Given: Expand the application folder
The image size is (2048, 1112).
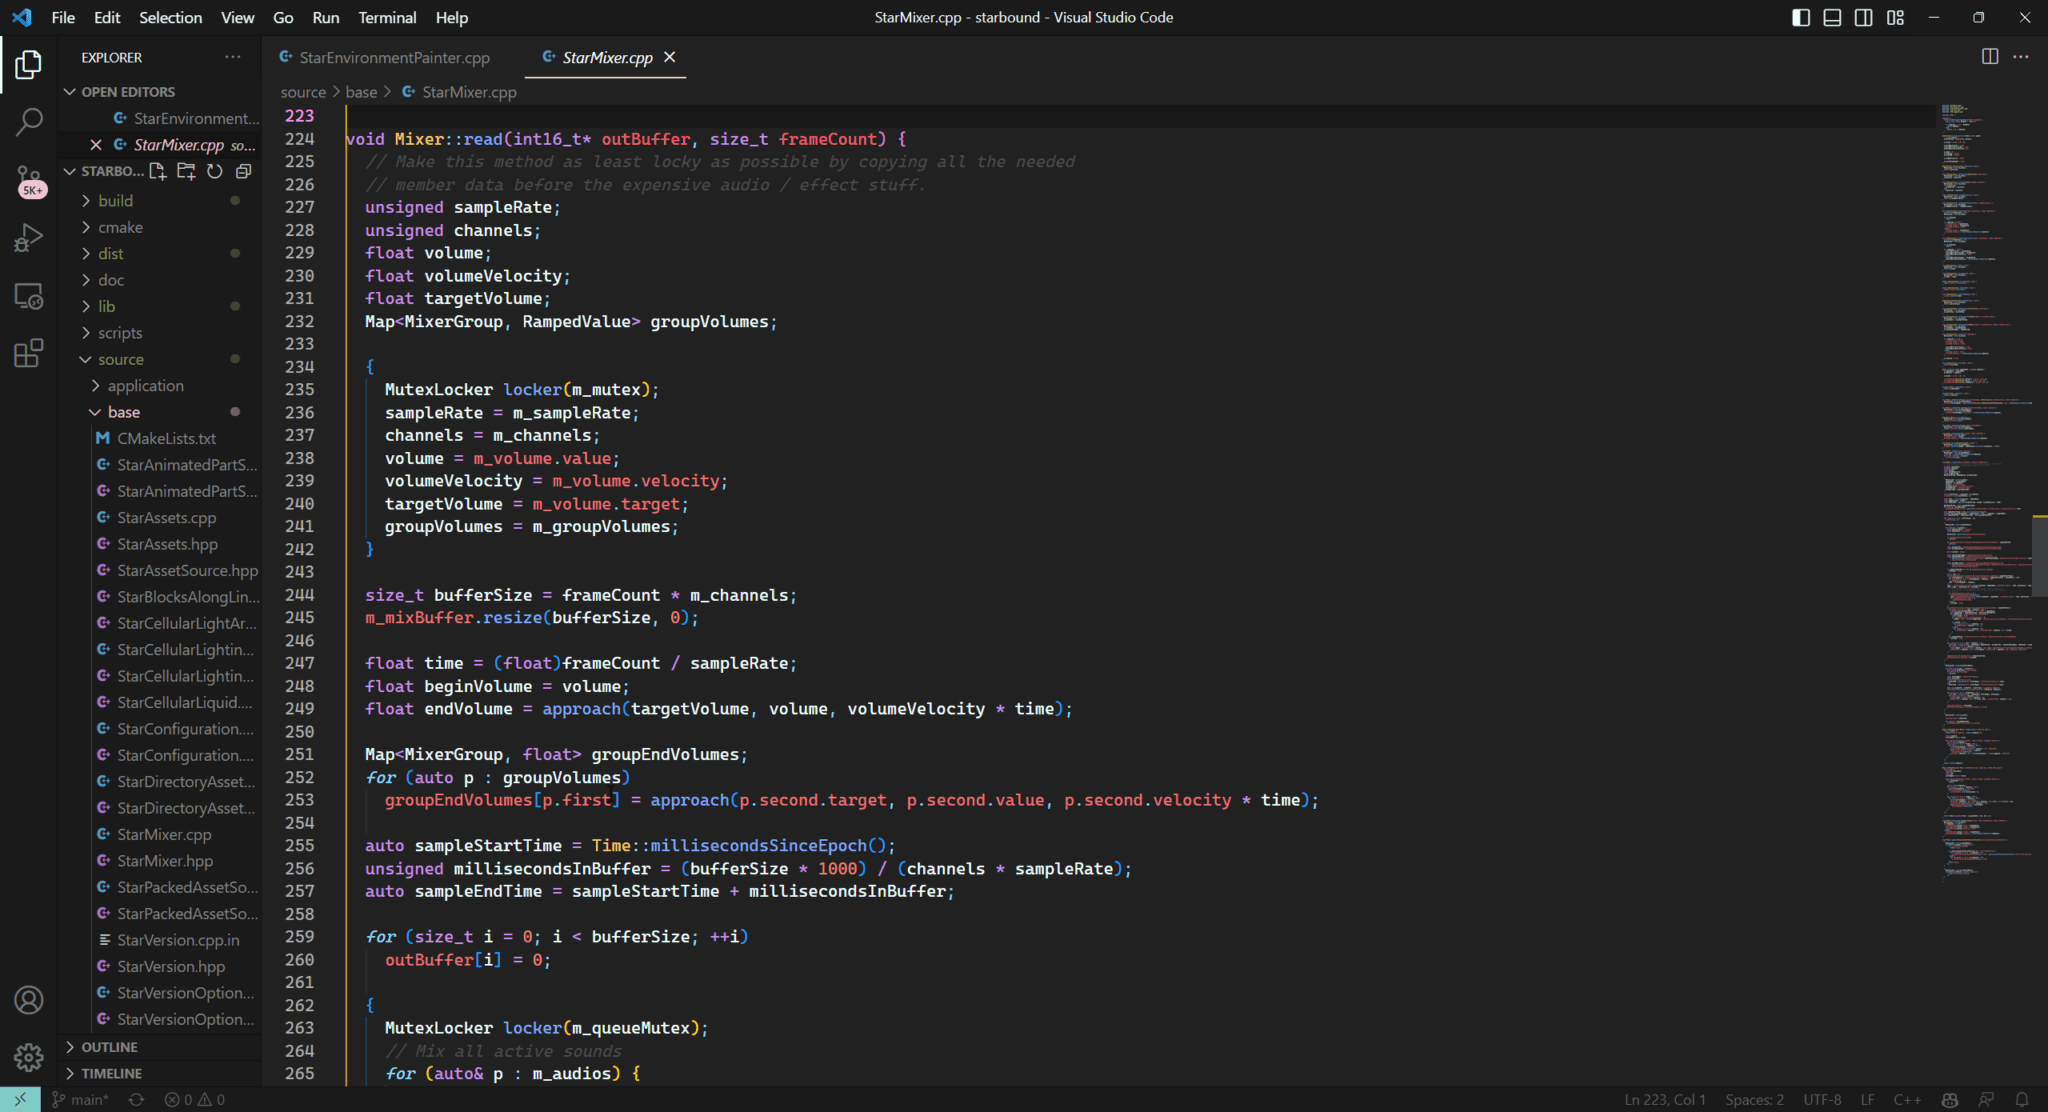Looking at the screenshot, I should pos(160,386).
